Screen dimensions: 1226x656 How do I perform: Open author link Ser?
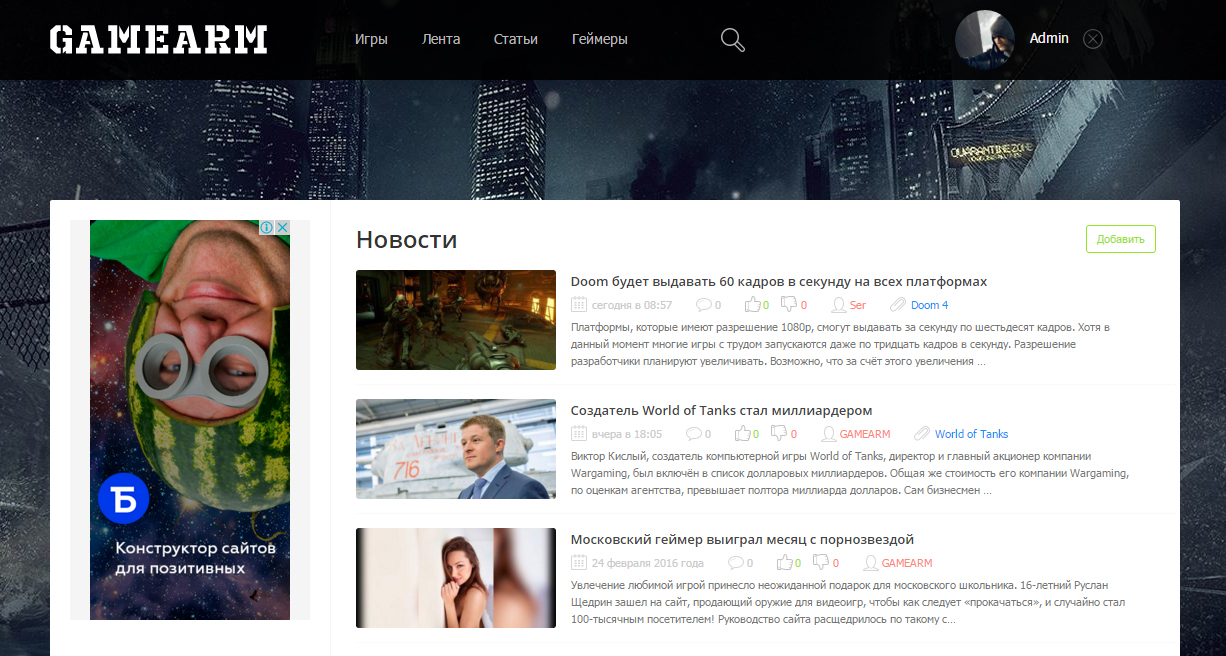pos(857,305)
